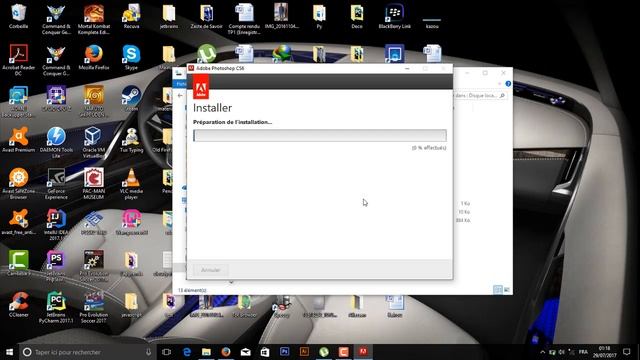
Task: Open the Mortal Kombat Komplete Edition shortcut
Action: (x=93, y=19)
